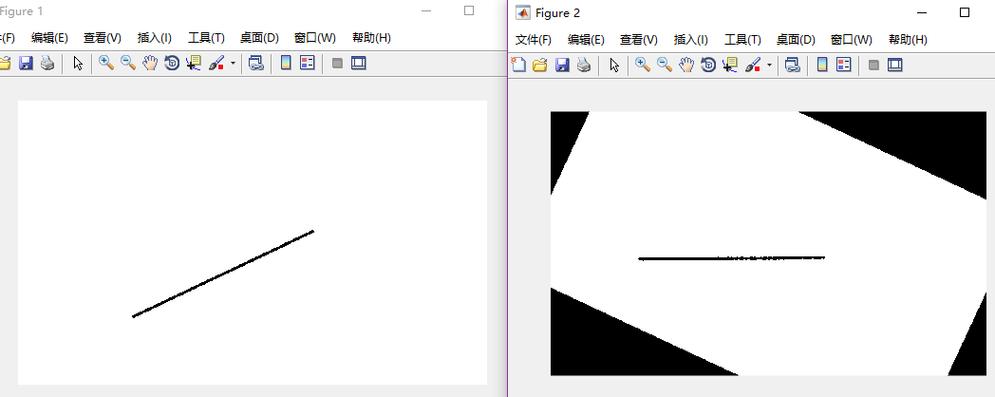Click the Link Plot icon in Figure 2
995x397 pixels.
tap(792, 65)
